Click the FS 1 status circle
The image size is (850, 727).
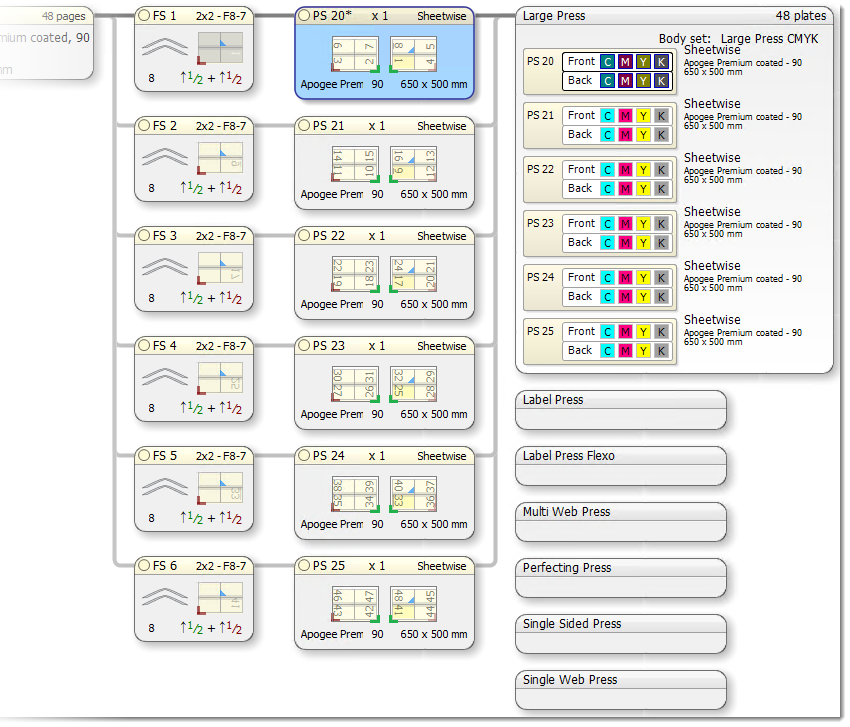pyautogui.click(x=144, y=16)
